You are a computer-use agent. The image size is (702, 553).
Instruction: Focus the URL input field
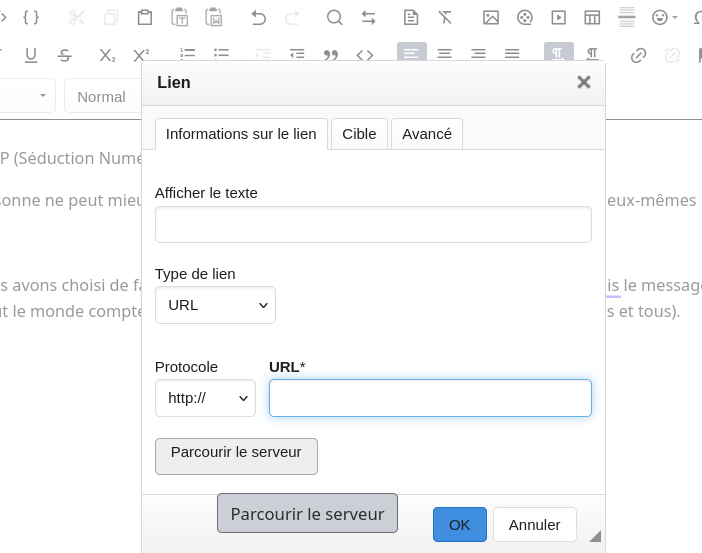430,398
